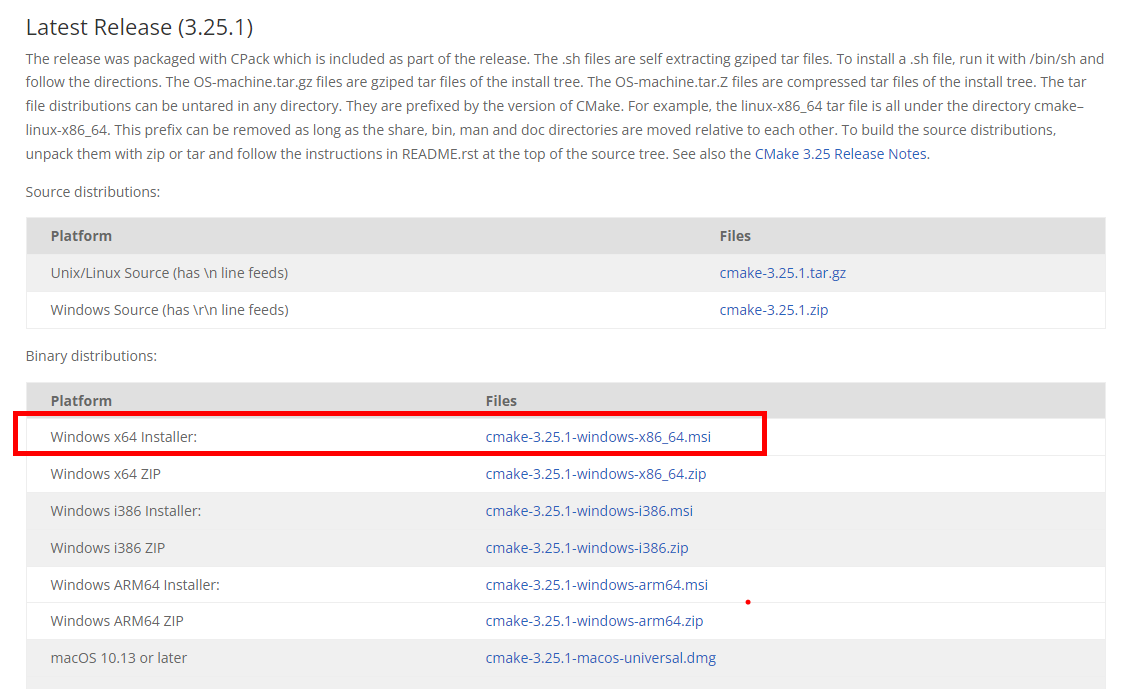Download cmake-3.25.1-windows-arm64.msi installer

597,584
